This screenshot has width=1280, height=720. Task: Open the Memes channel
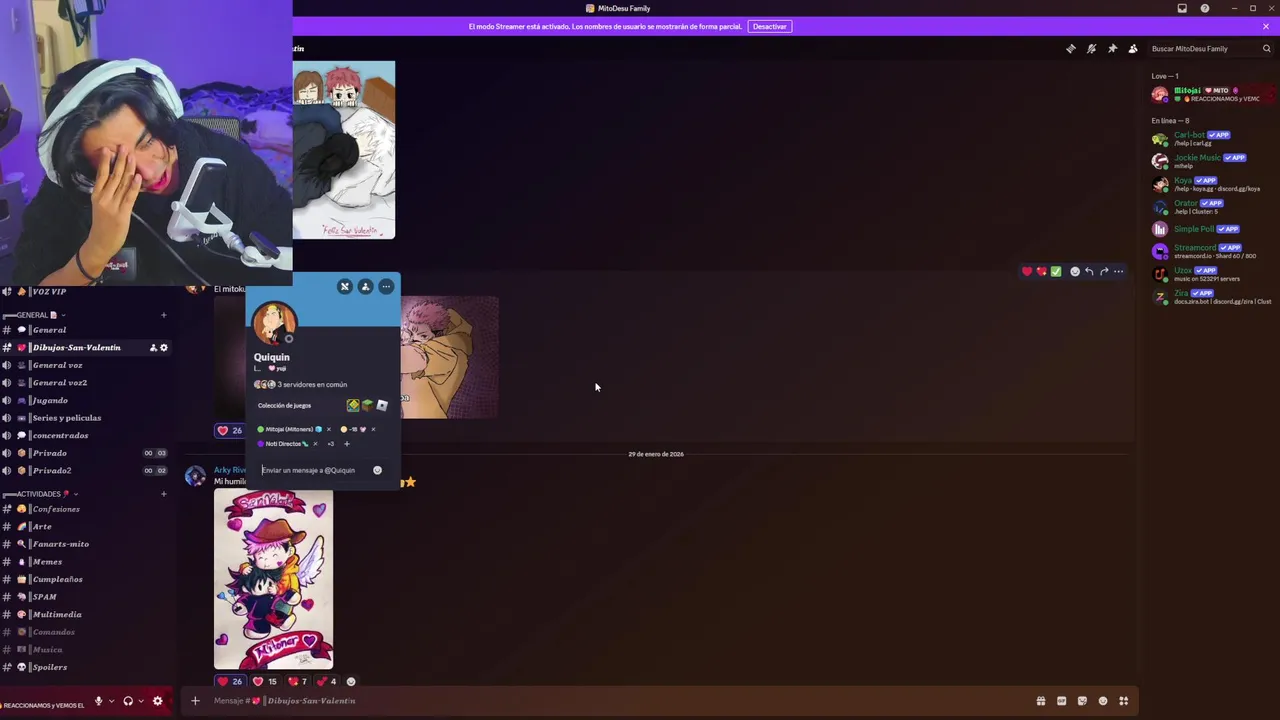[x=85, y=562]
